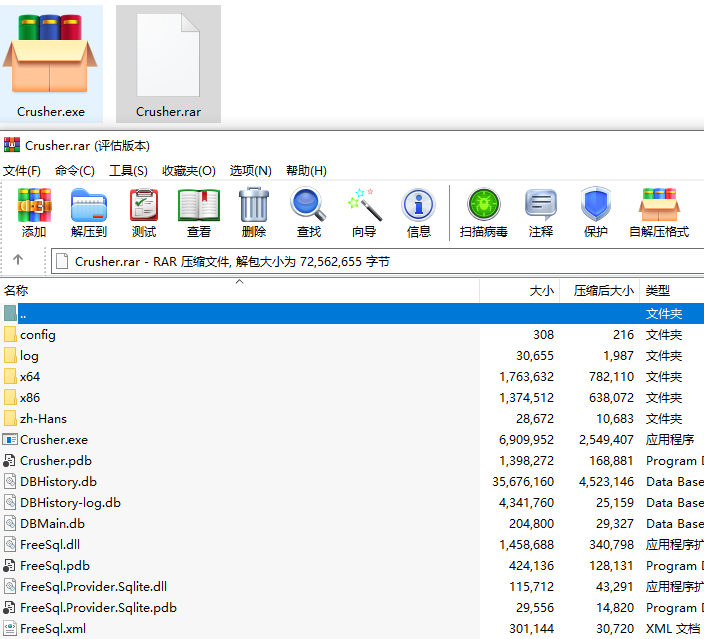Open the 收藏夹(O) menu
The height and width of the screenshot is (639, 704).
[x=189, y=171]
